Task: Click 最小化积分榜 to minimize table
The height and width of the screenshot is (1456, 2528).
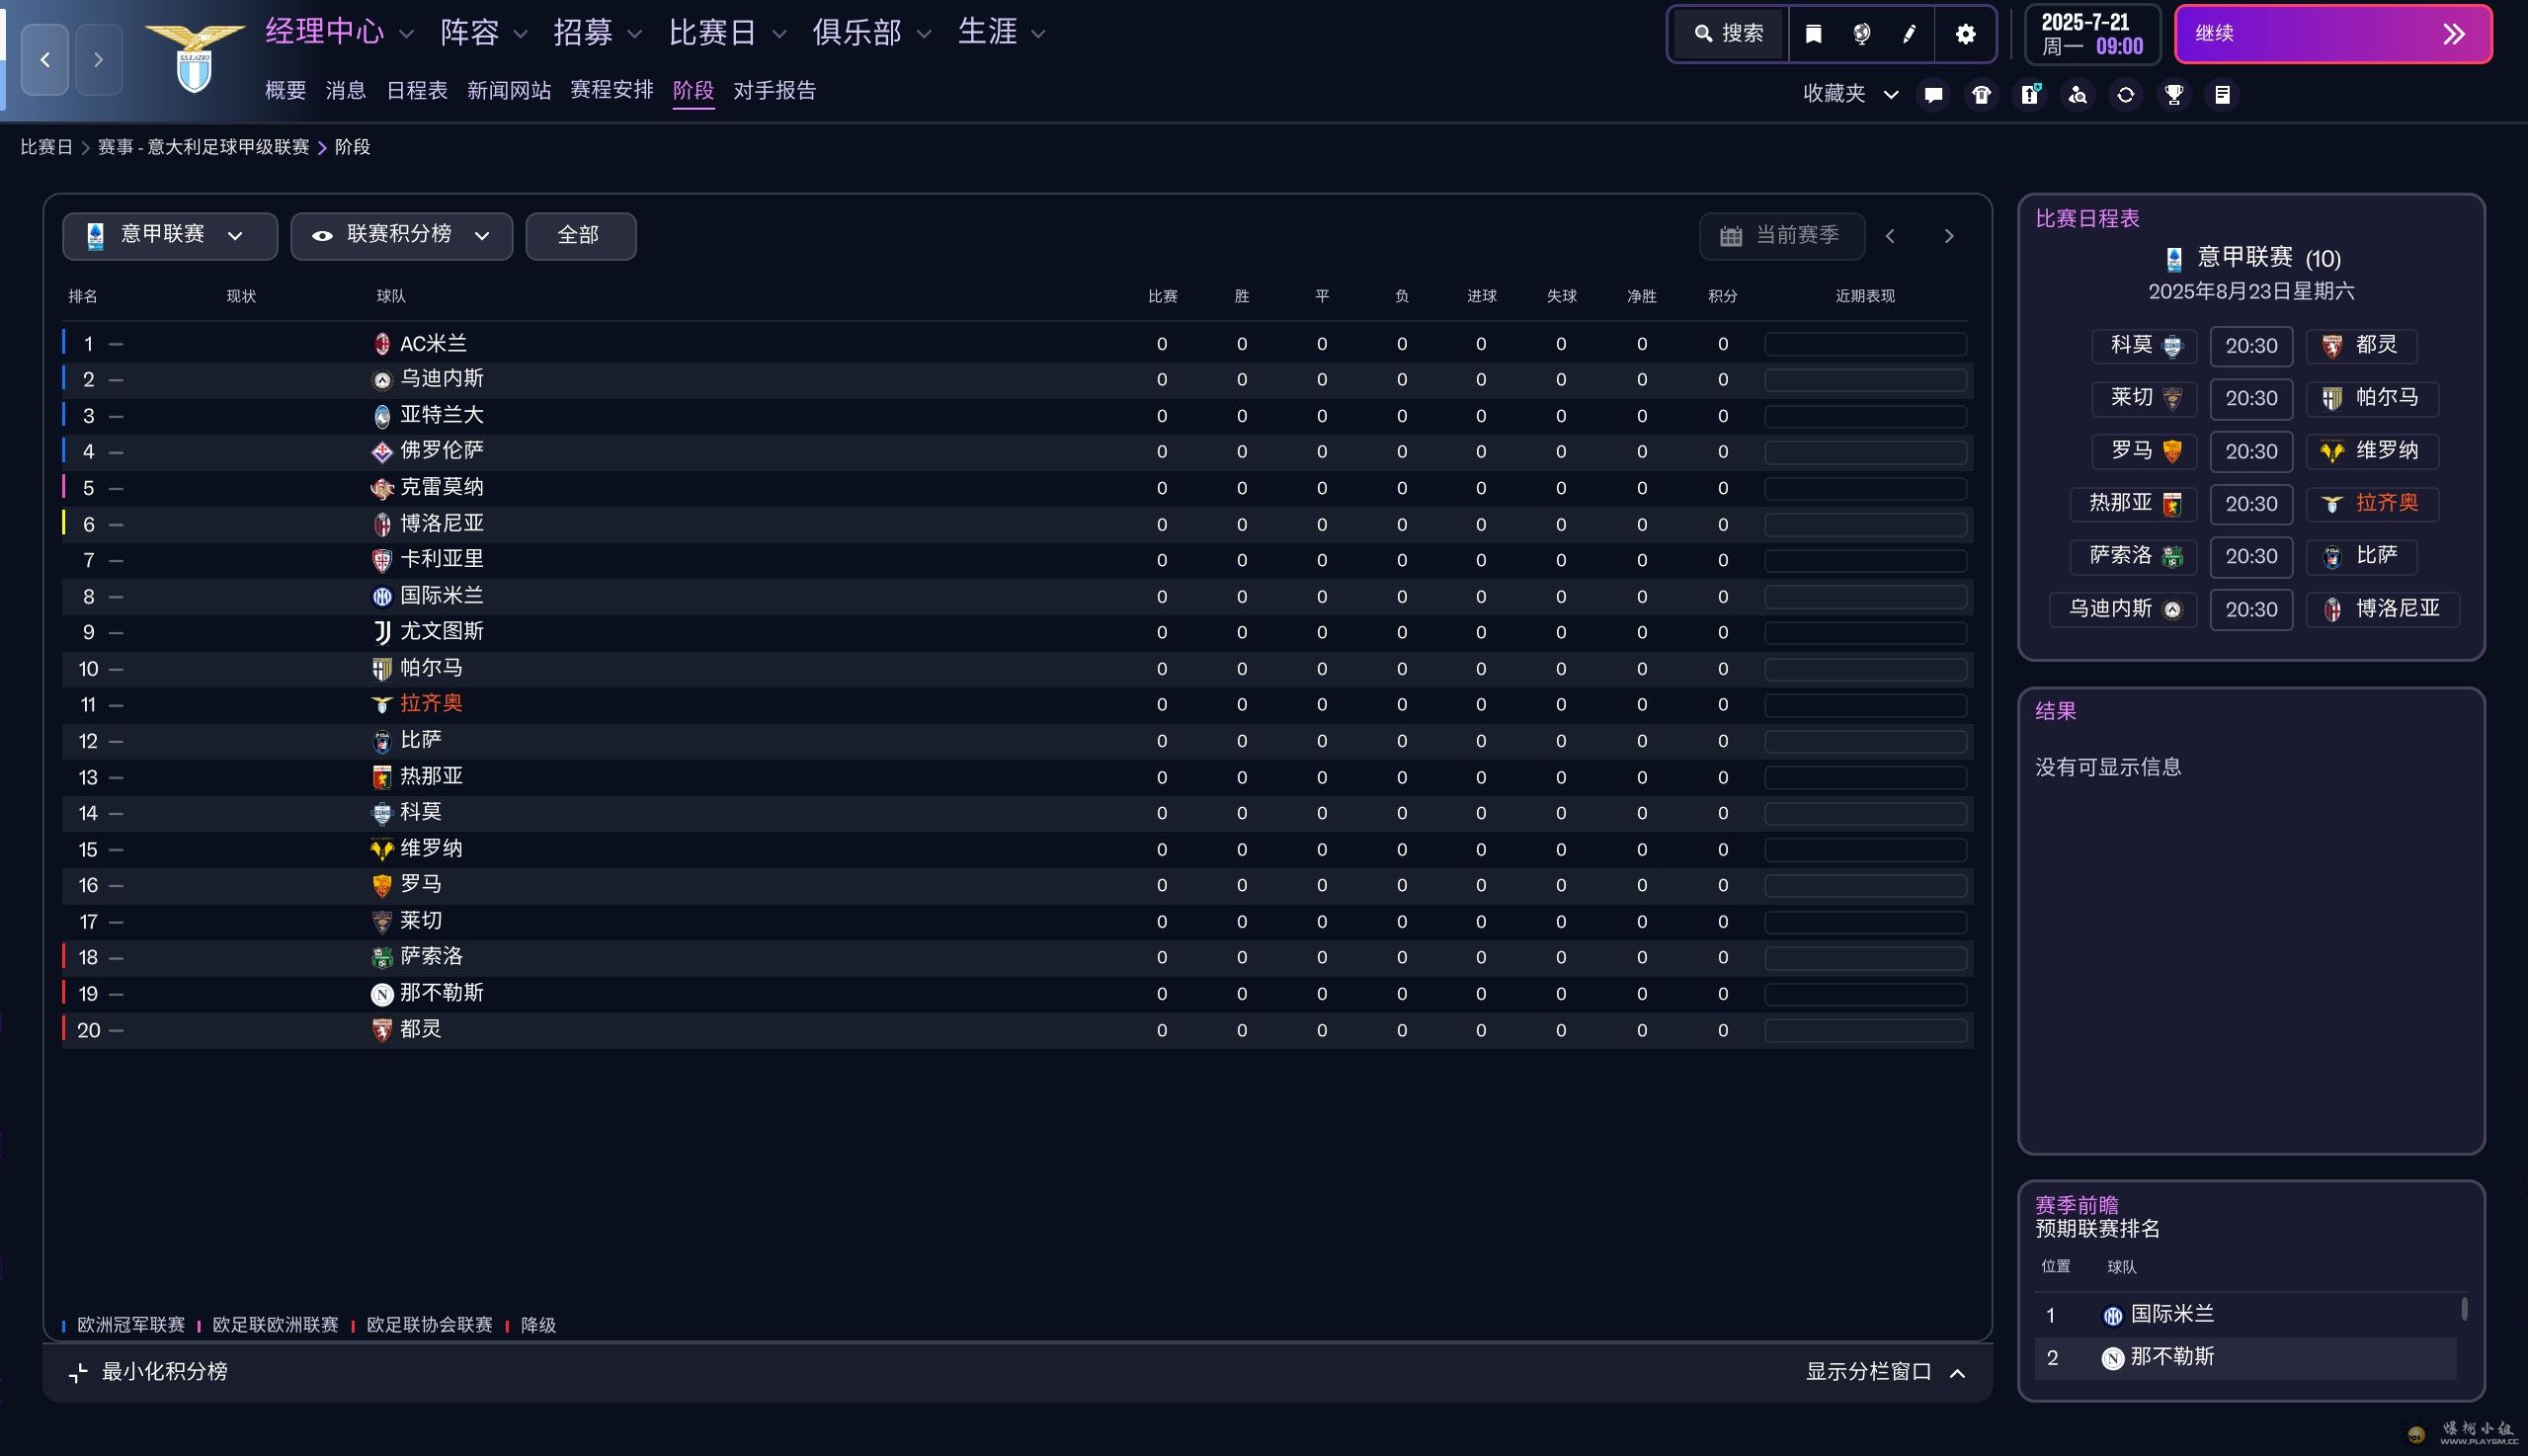Action: point(149,1371)
